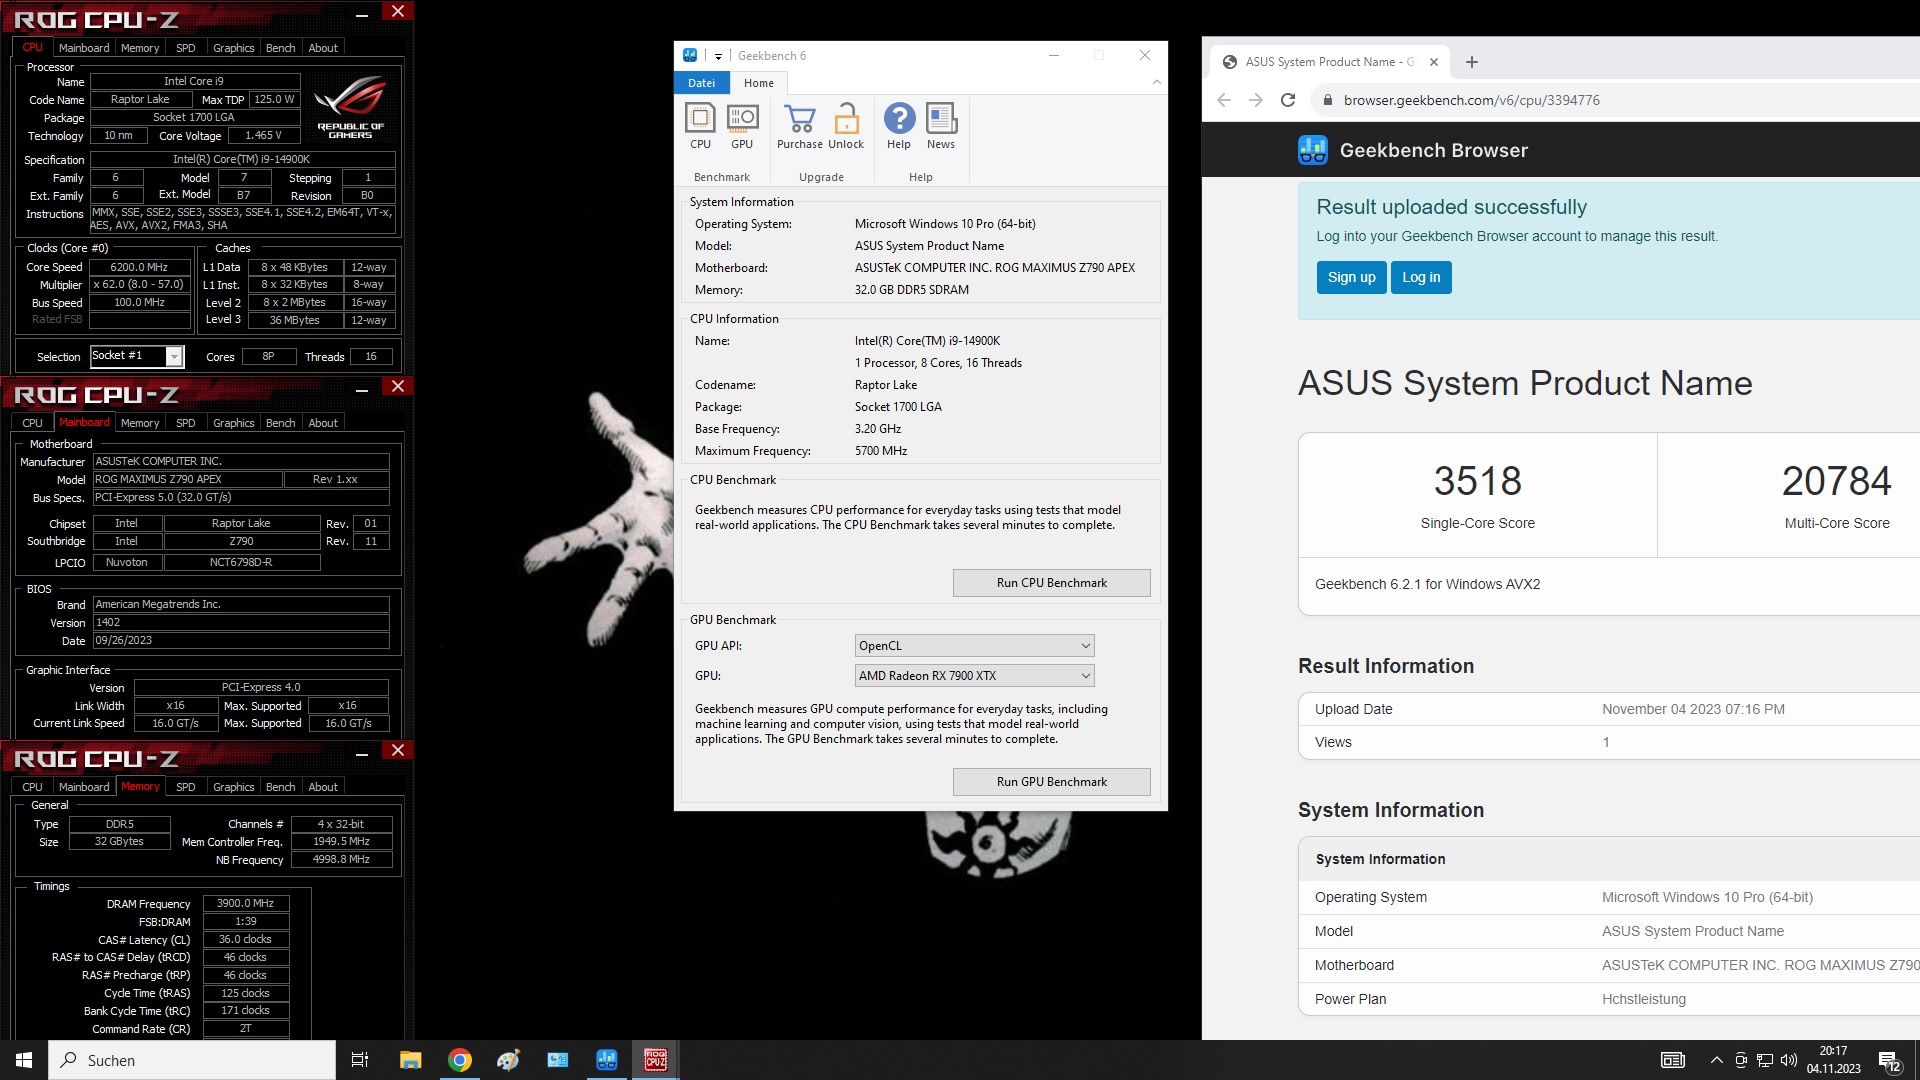This screenshot has width=1920, height=1080.
Task: Open network status icon in system tray
Action: [1765, 1060]
